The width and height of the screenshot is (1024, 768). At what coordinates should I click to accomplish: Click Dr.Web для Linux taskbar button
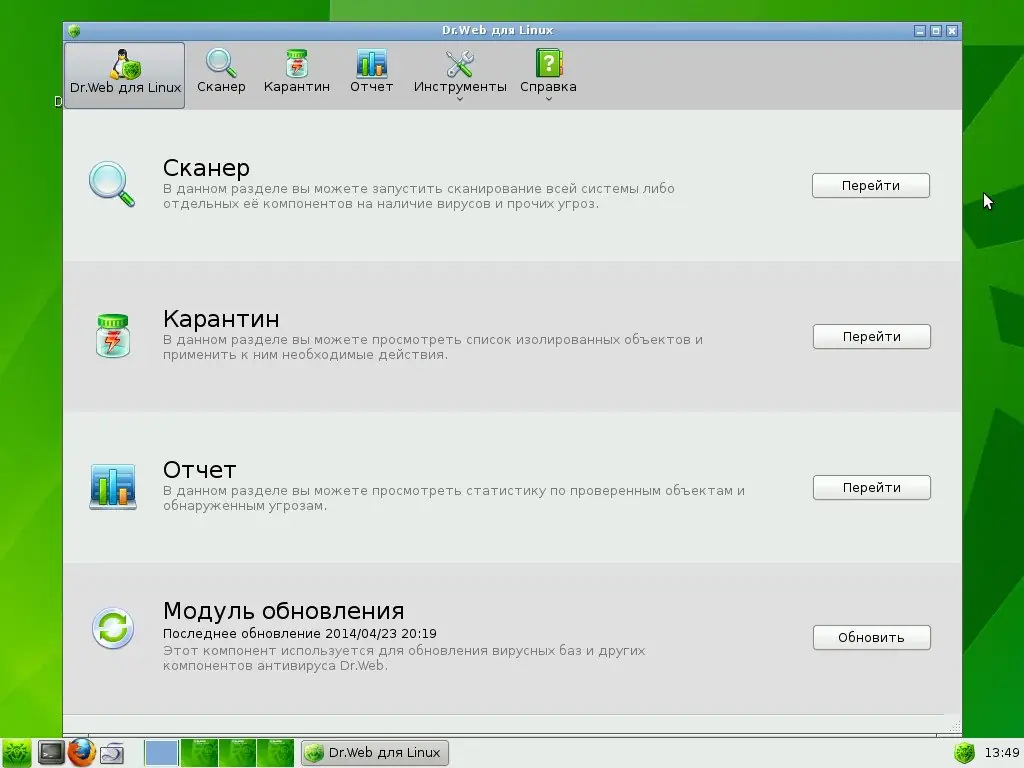tap(375, 752)
